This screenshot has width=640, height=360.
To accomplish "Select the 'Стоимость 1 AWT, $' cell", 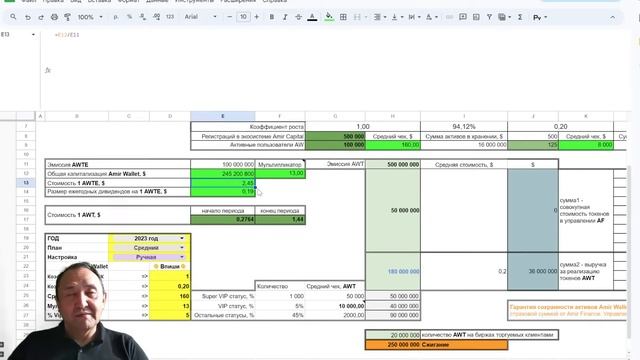I will coord(118,215).
